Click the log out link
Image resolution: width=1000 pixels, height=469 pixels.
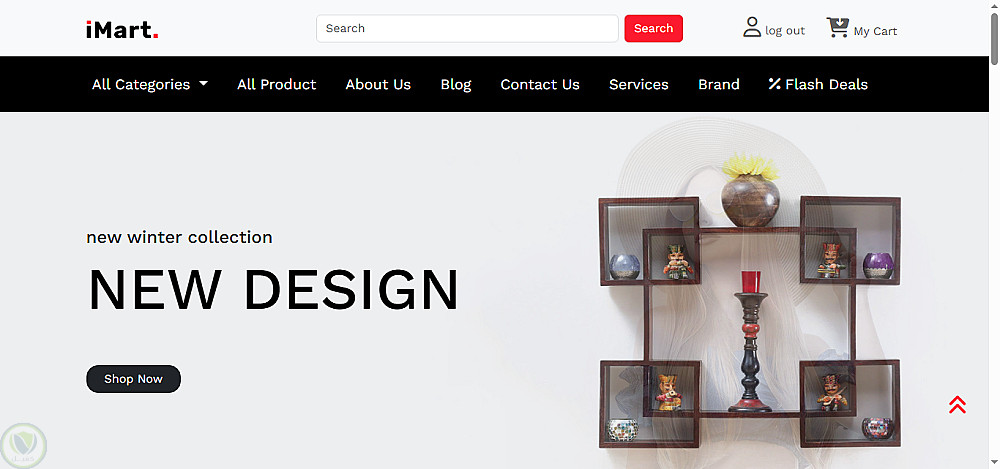coord(785,31)
